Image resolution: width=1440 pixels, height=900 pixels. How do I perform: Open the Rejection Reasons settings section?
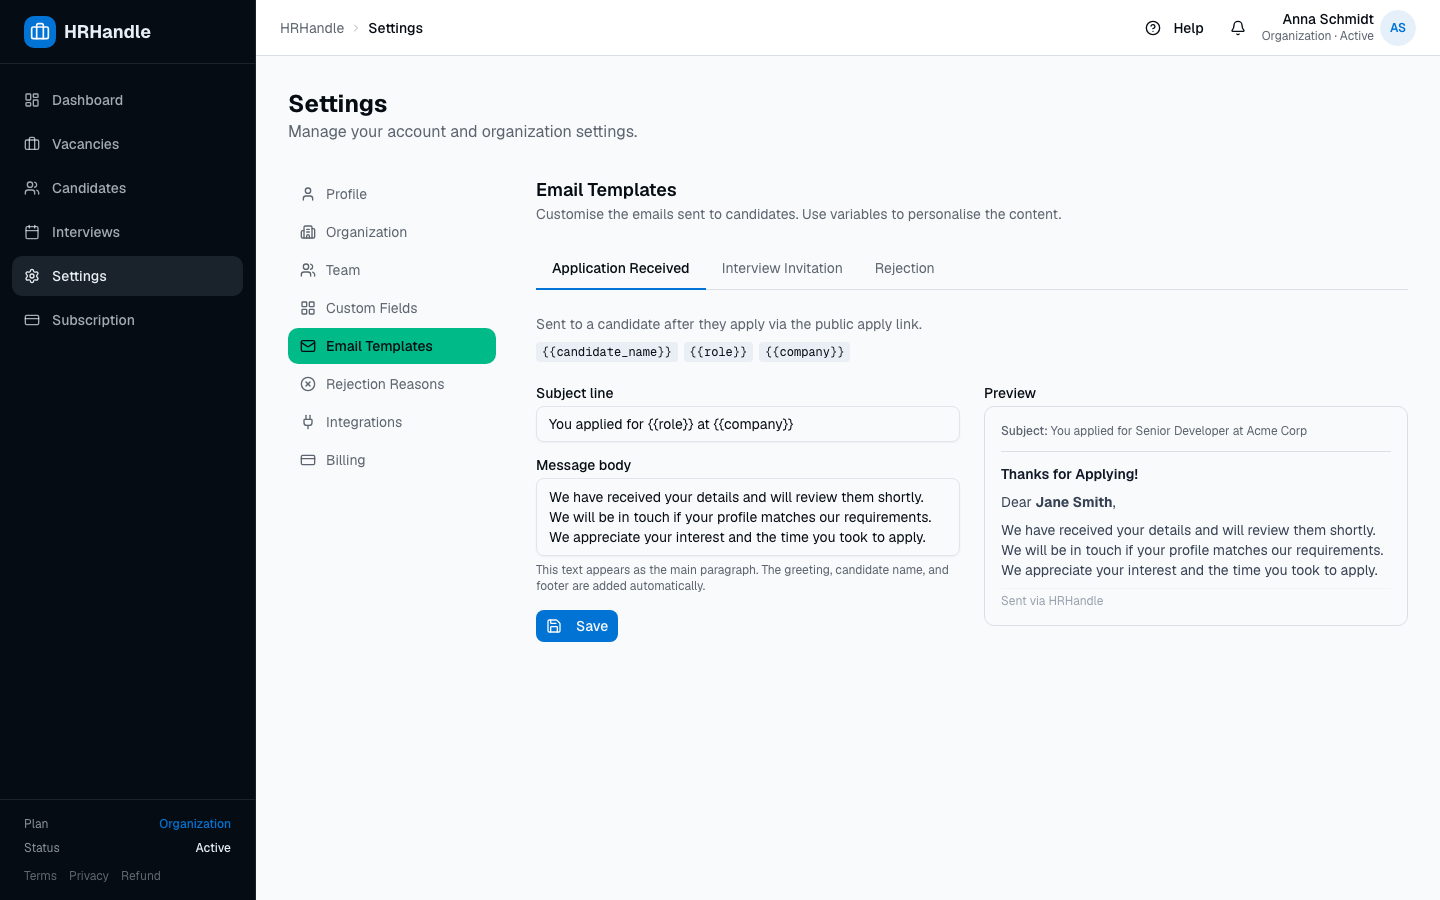pyautogui.click(x=392, y=384)
